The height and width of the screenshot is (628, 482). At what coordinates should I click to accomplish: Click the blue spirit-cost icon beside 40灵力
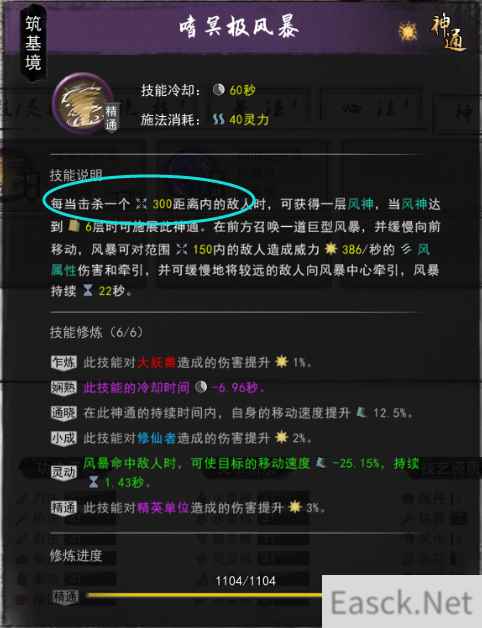click(218, 119)
